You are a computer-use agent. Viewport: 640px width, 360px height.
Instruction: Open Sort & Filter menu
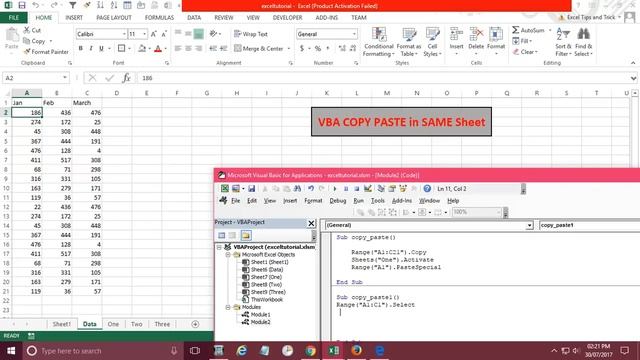pos(563,42)
